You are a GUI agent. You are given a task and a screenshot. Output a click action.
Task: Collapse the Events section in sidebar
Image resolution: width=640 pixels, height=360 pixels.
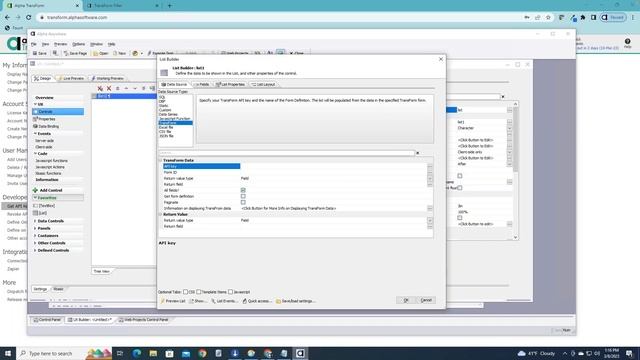coord(36,134)
